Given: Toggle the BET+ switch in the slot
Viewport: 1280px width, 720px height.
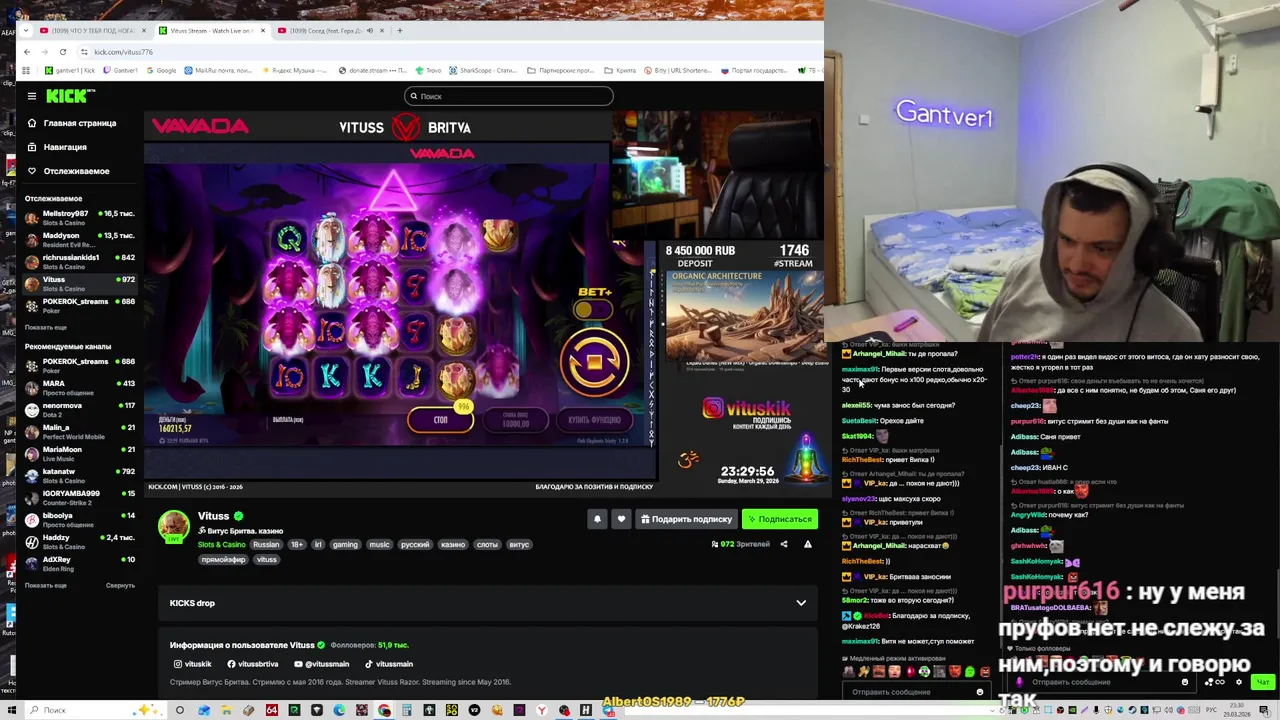Looking at the screenshot, I should click(x=594, y=310).
